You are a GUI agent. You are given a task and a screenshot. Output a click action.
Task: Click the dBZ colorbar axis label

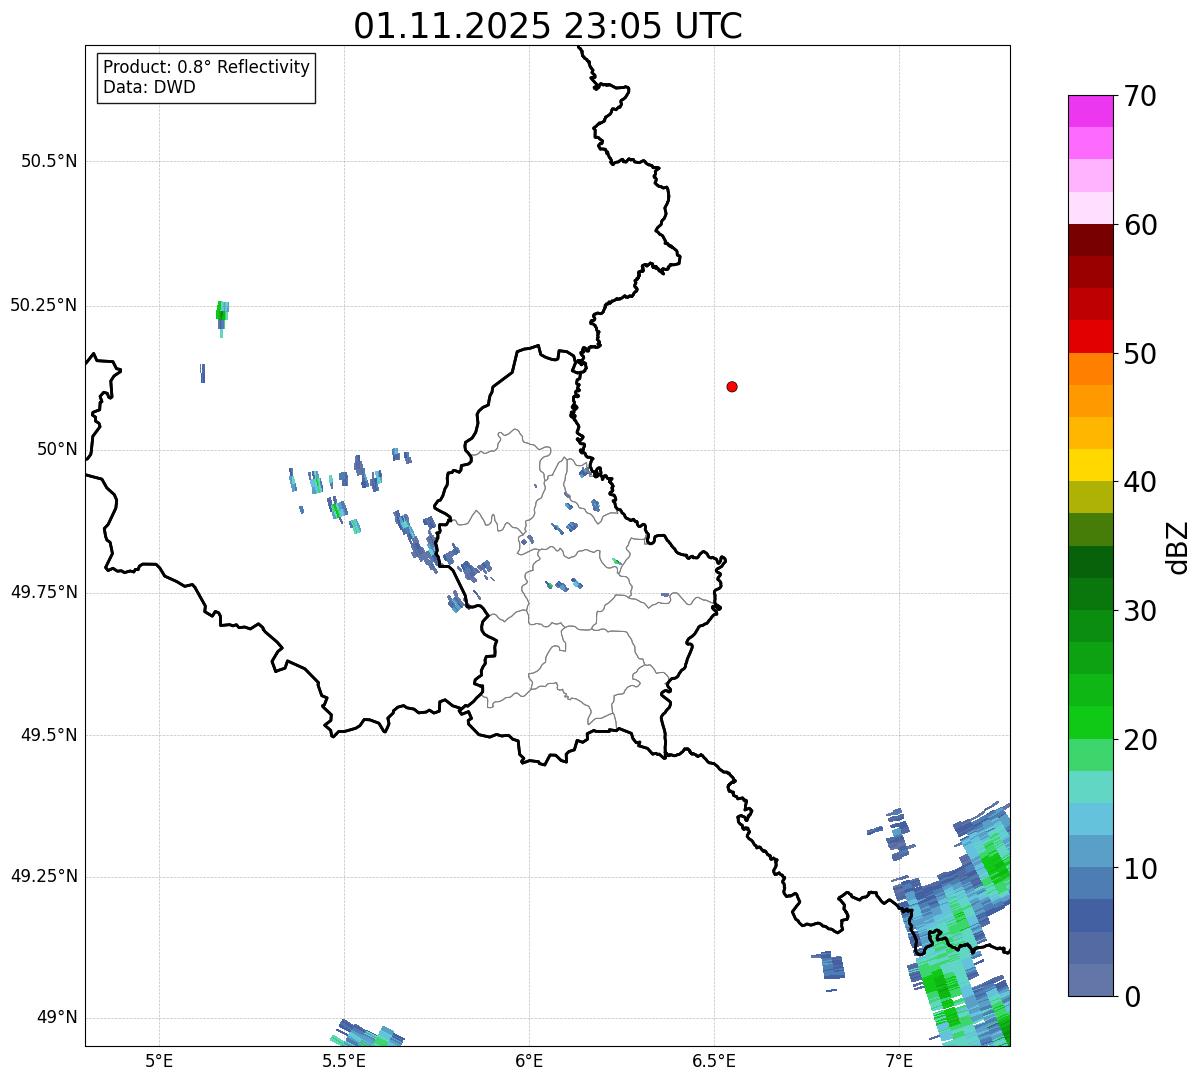coord(1179,547)
